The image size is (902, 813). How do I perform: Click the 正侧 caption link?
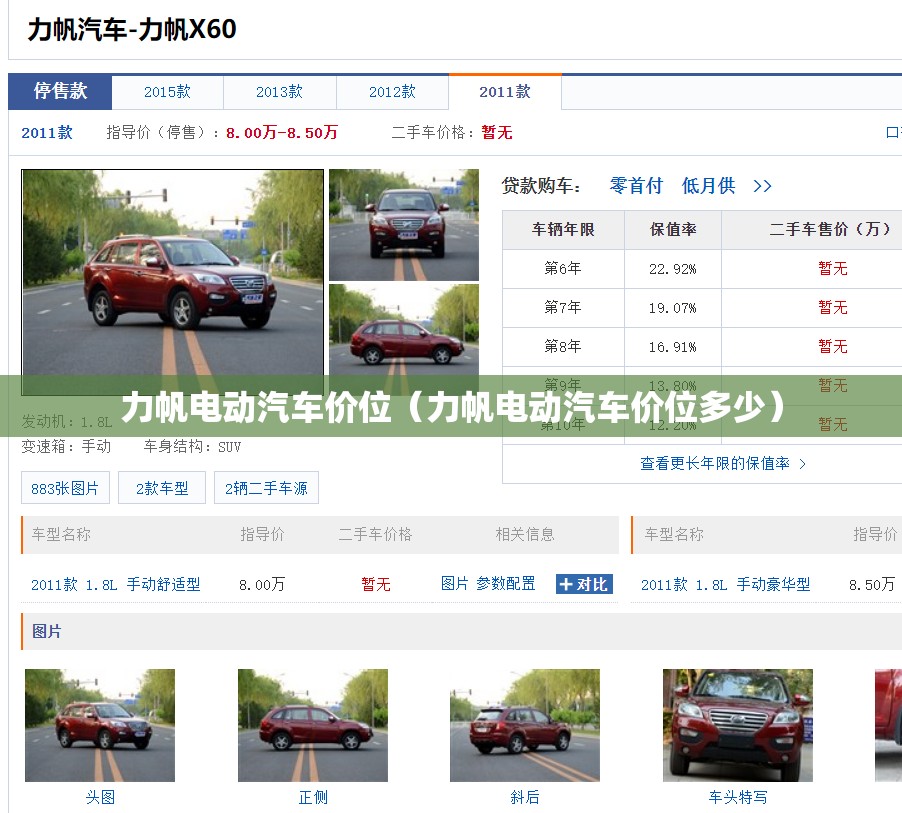[x=313, y=797]
